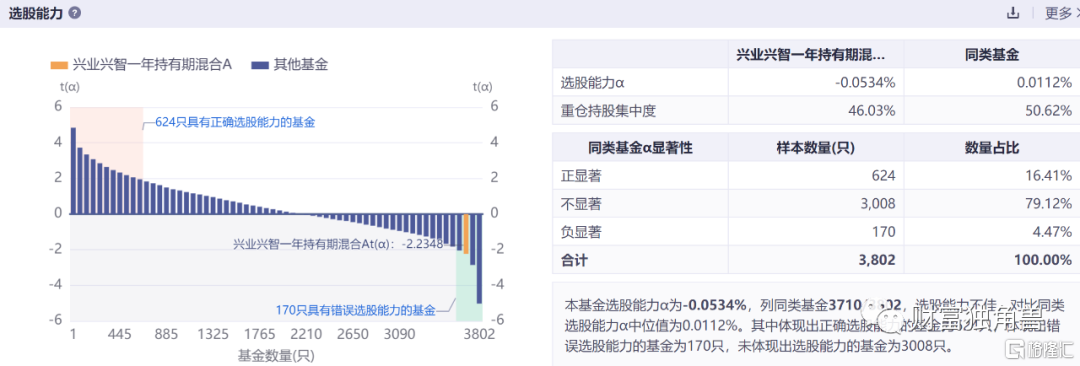Click the orange legend color swatch

click(59, 65)
